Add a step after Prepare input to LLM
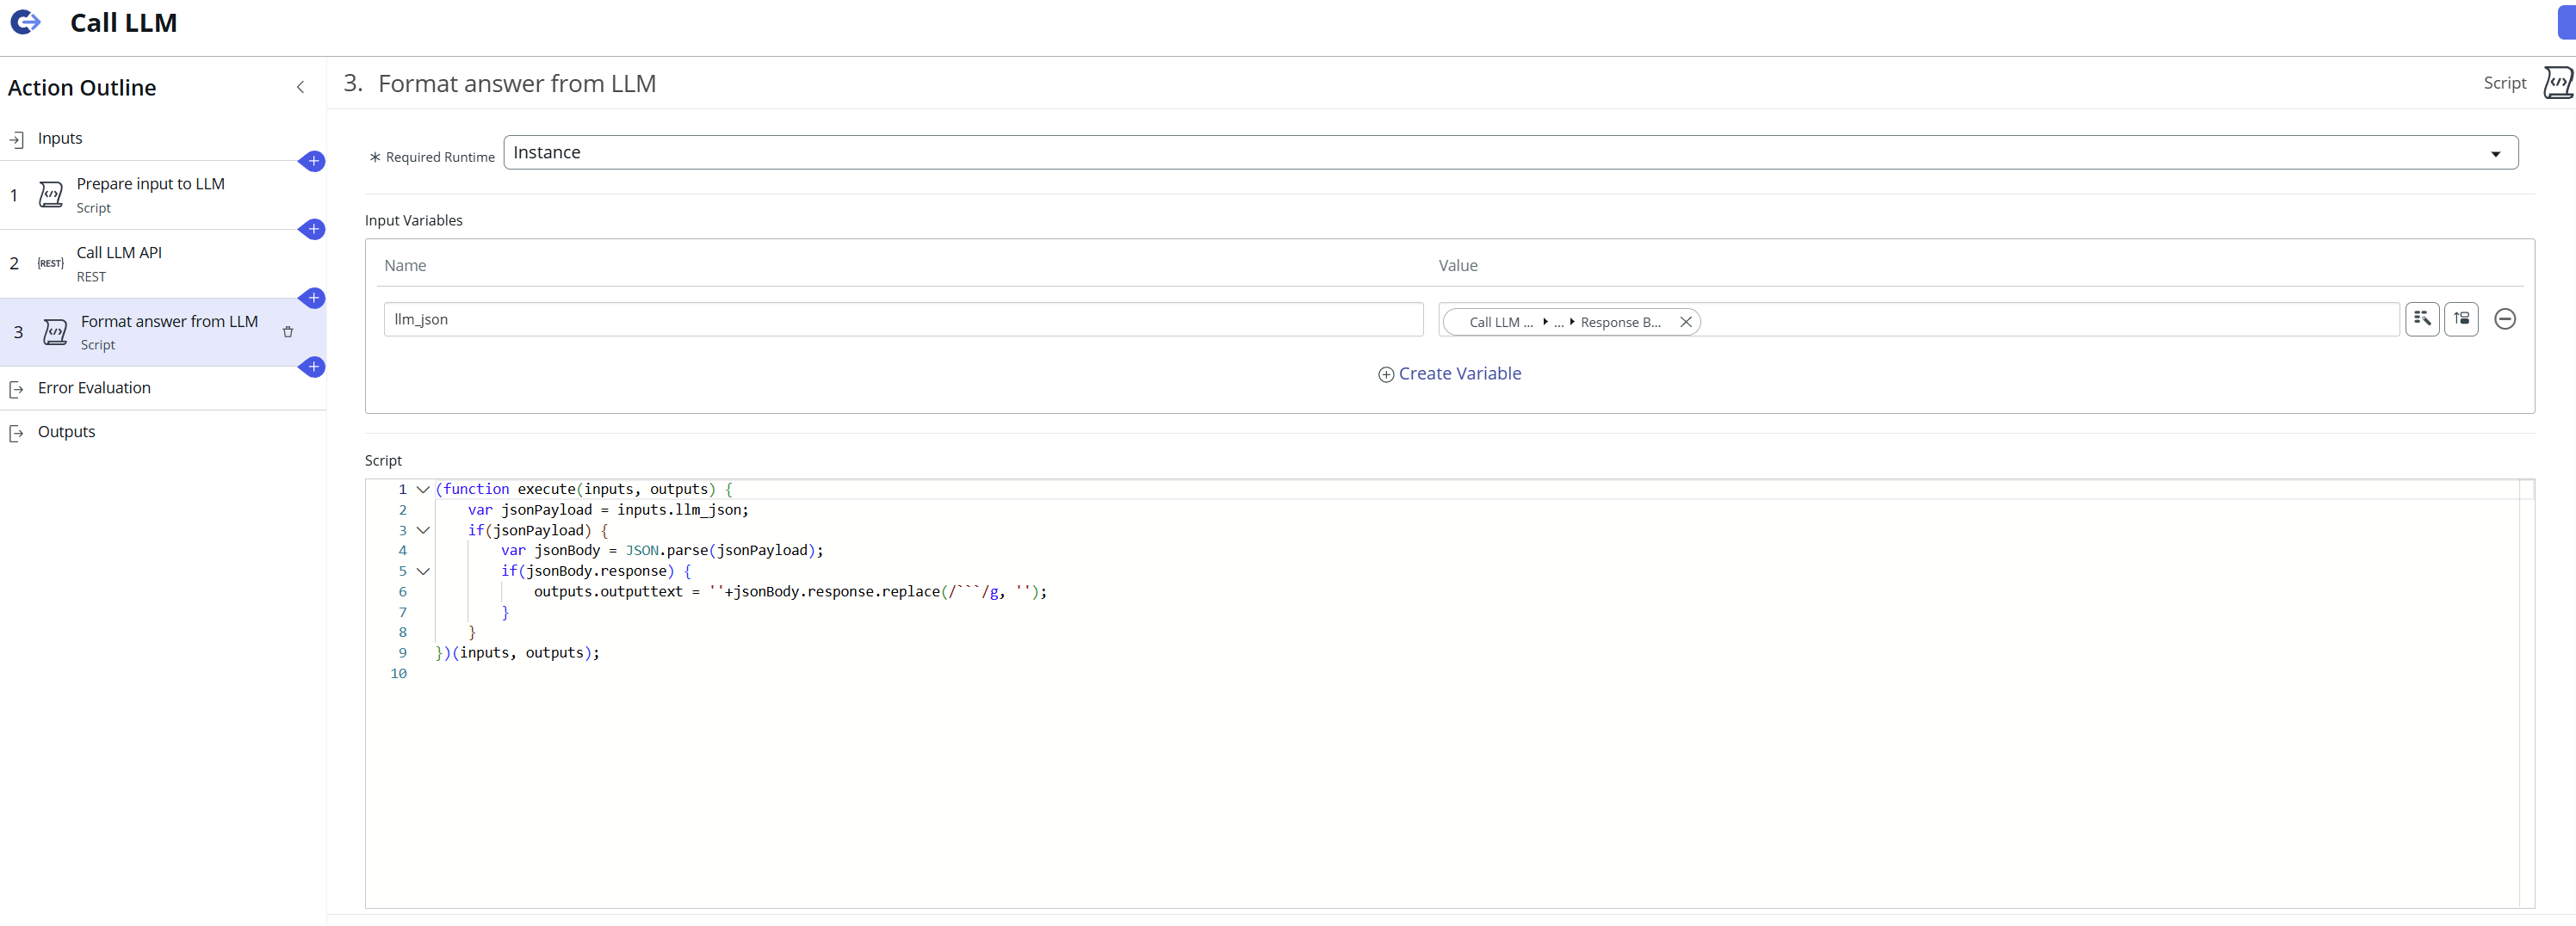Image resolution: width=2576 pixels, height=926 pixels. tap(314, 229)
